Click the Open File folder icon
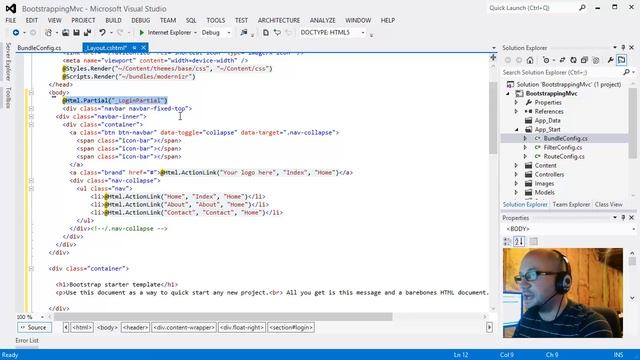 pyautogui.click(x=65, y=32)
